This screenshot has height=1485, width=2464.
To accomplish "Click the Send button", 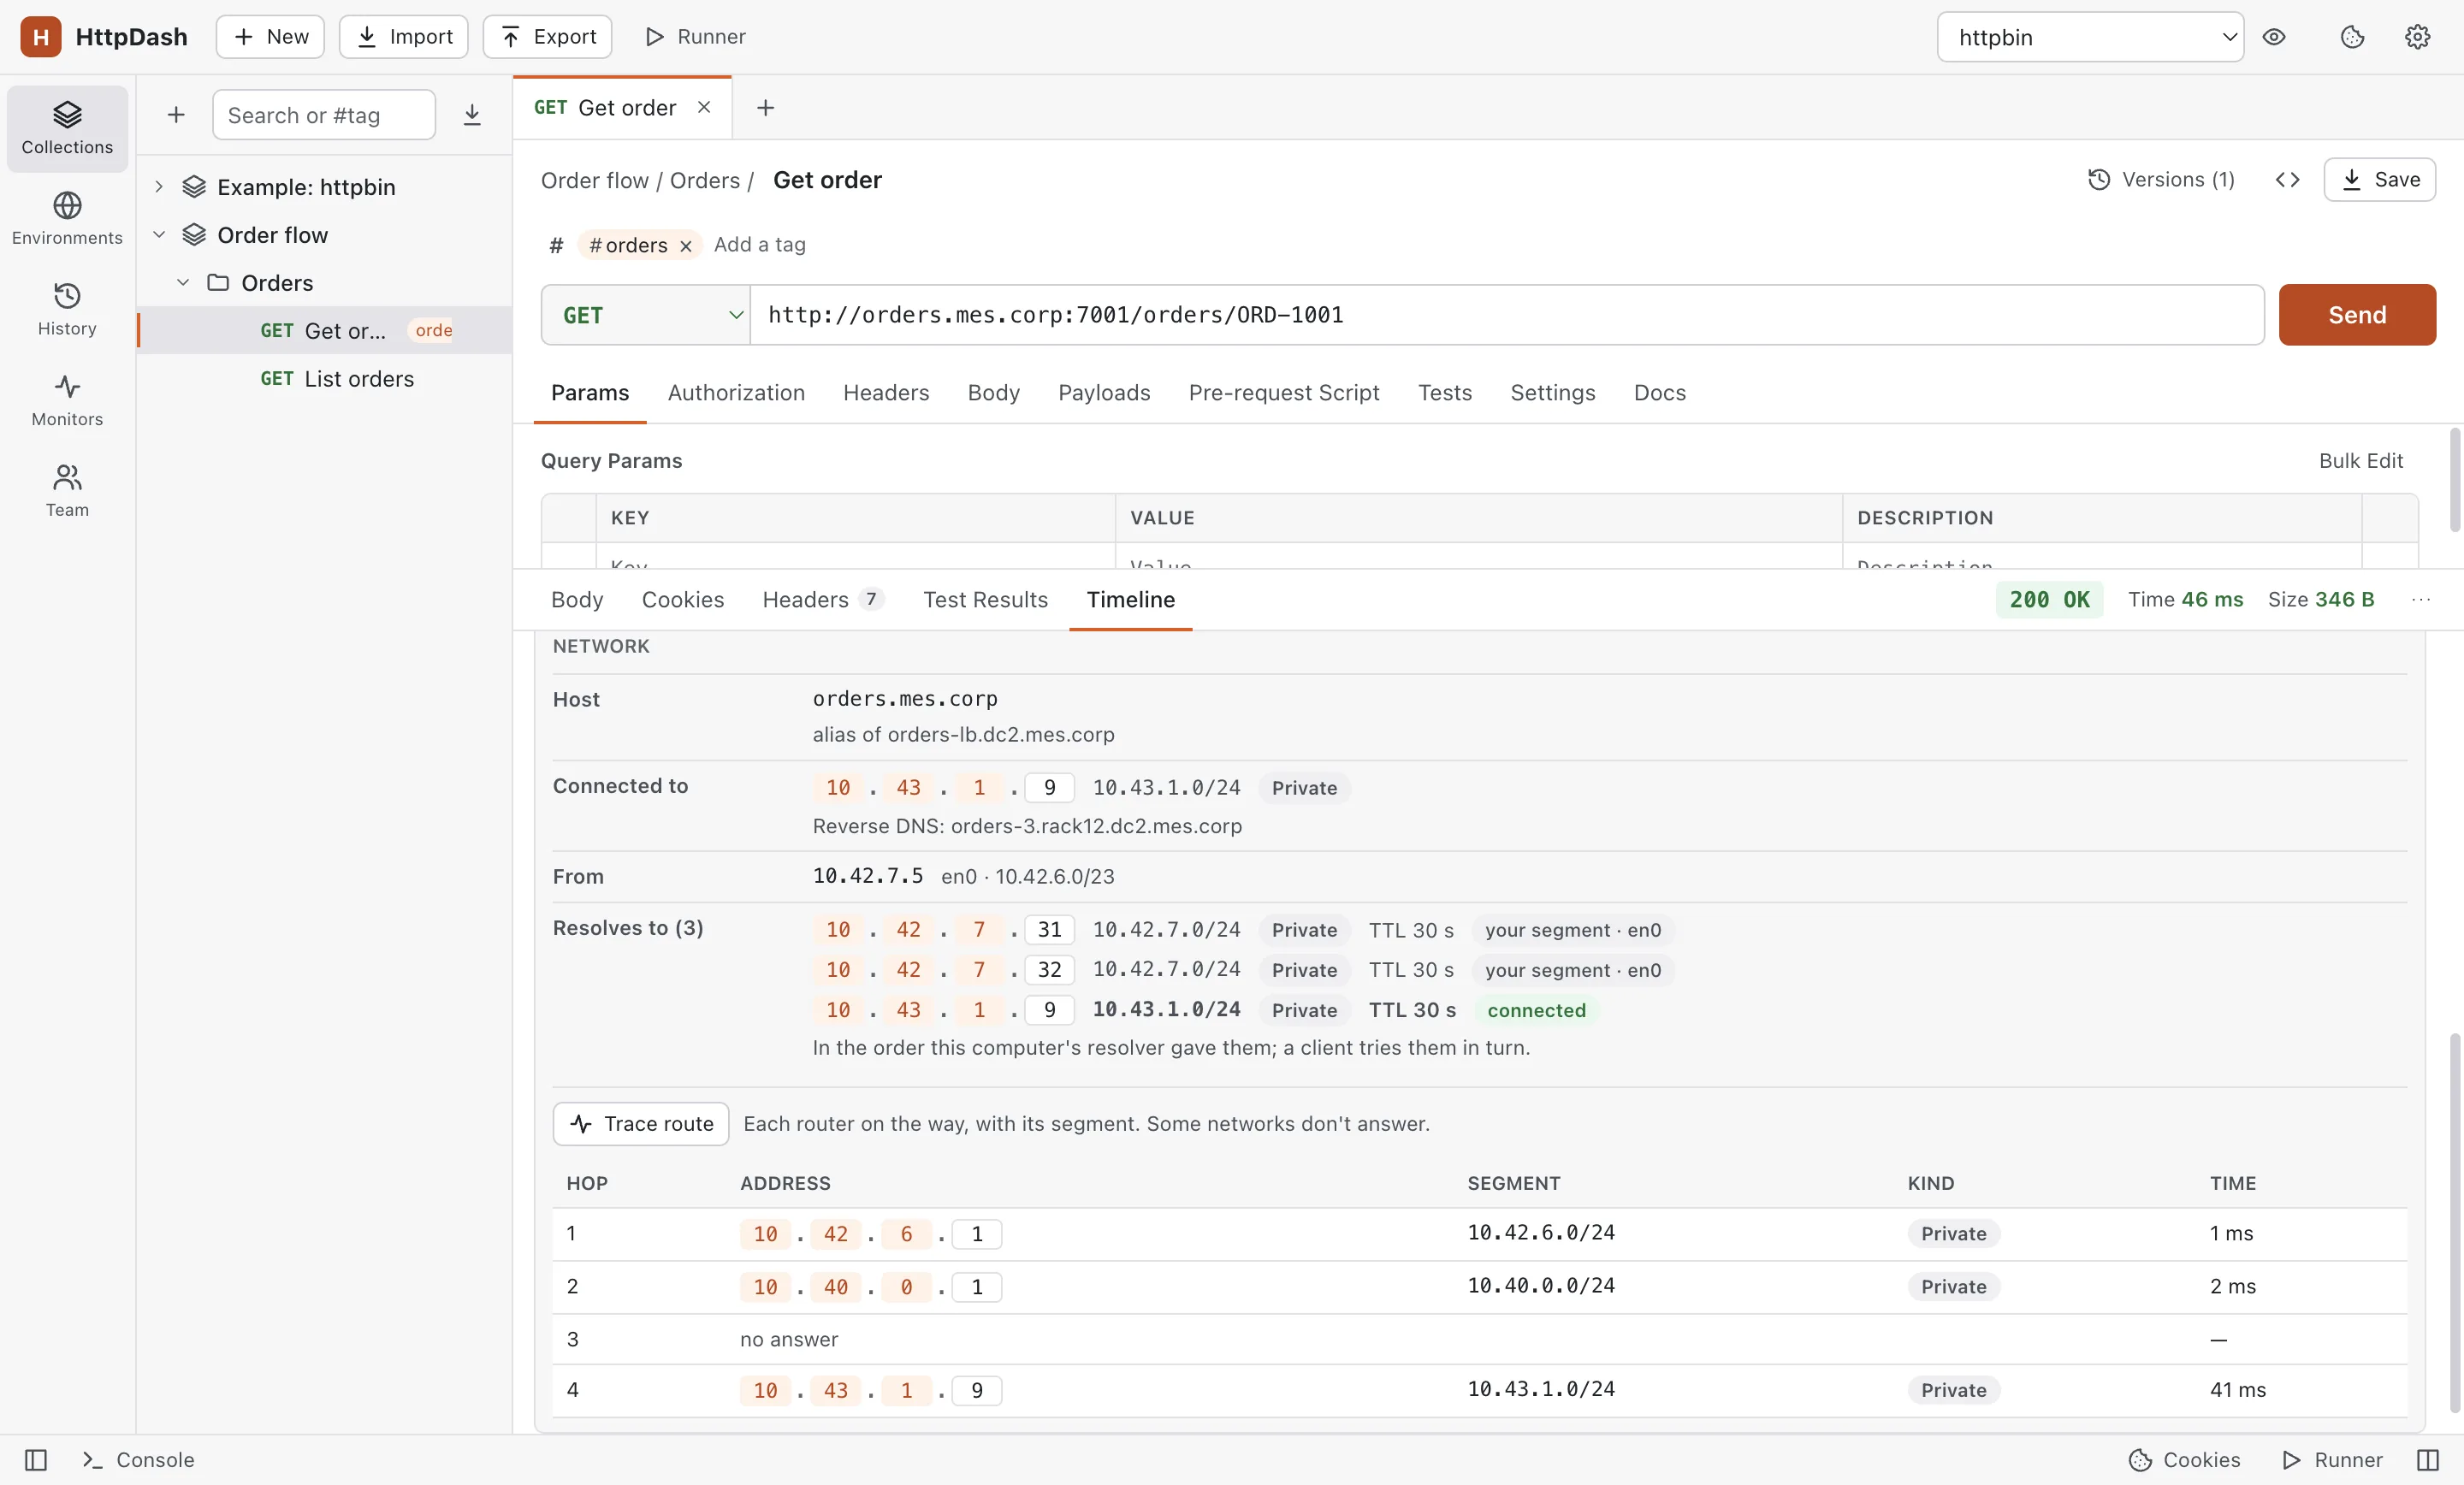I will pyautogui.click(x=2357, y=315).
